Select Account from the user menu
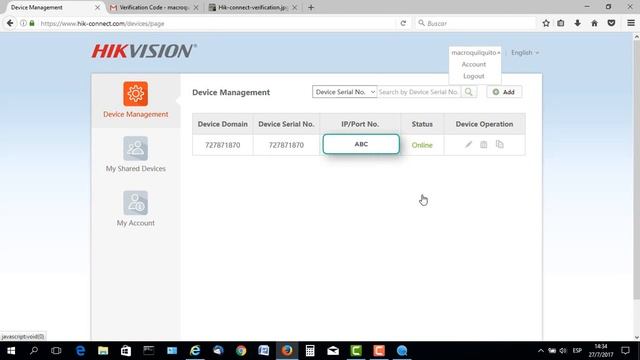Viewport: 640px width, 360px height. pyautogui.click(x=473, y=64)
